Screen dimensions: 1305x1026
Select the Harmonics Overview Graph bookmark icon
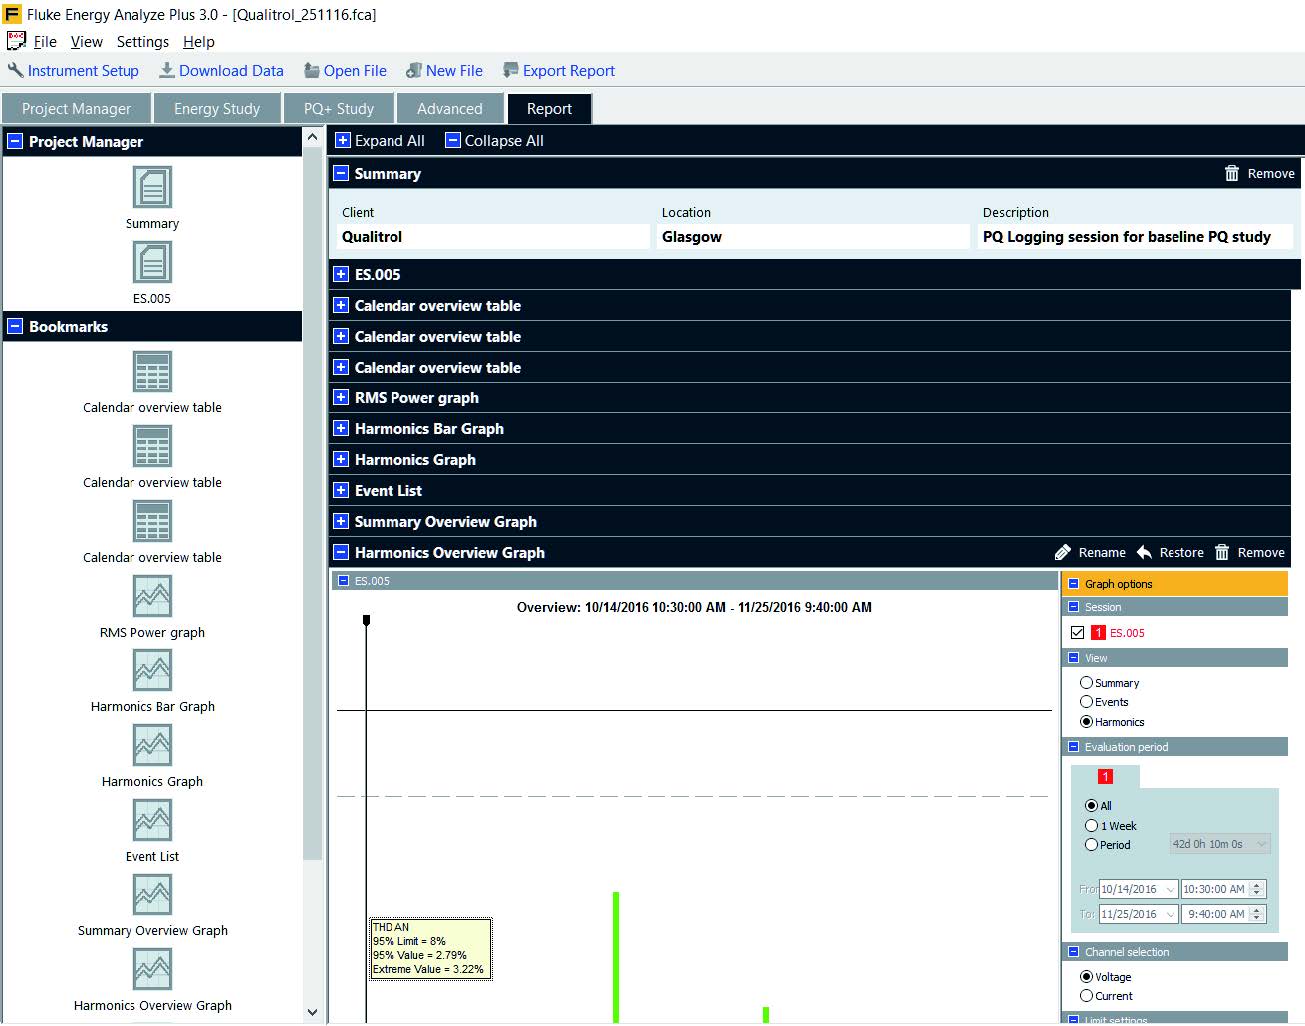point(152,969)
